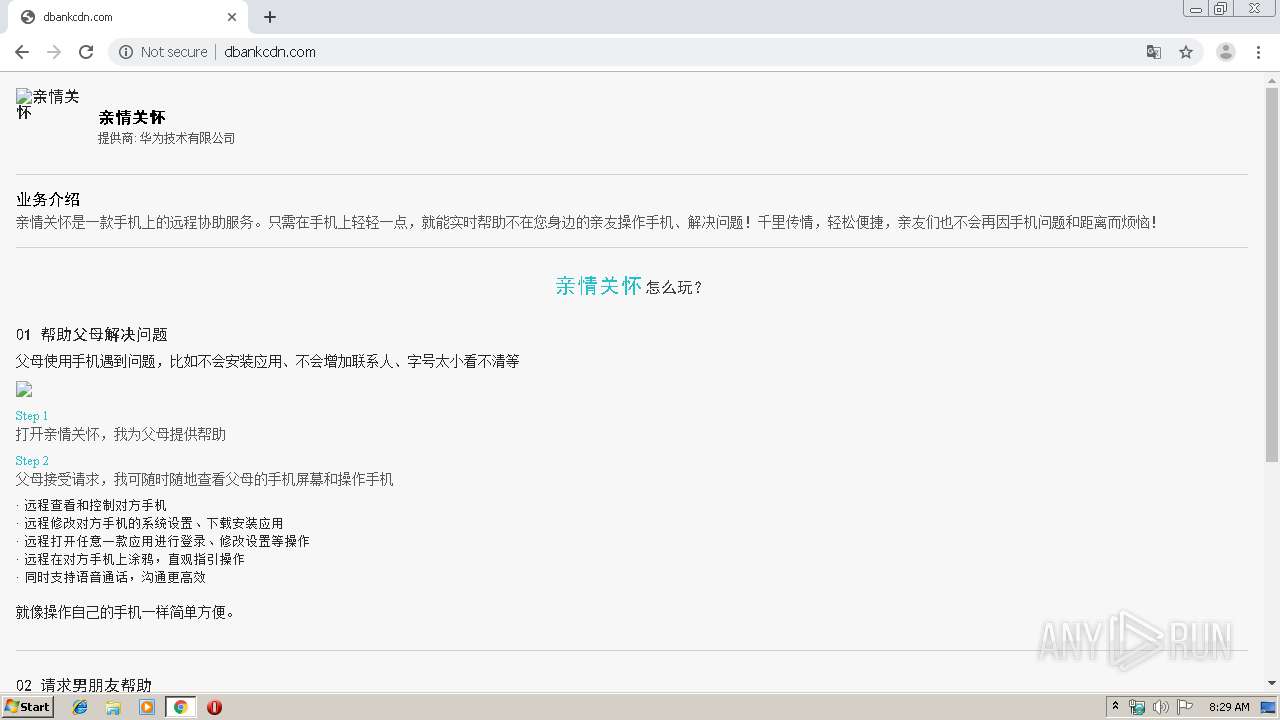Select the dbankcdn.com tab

point(128,17)
